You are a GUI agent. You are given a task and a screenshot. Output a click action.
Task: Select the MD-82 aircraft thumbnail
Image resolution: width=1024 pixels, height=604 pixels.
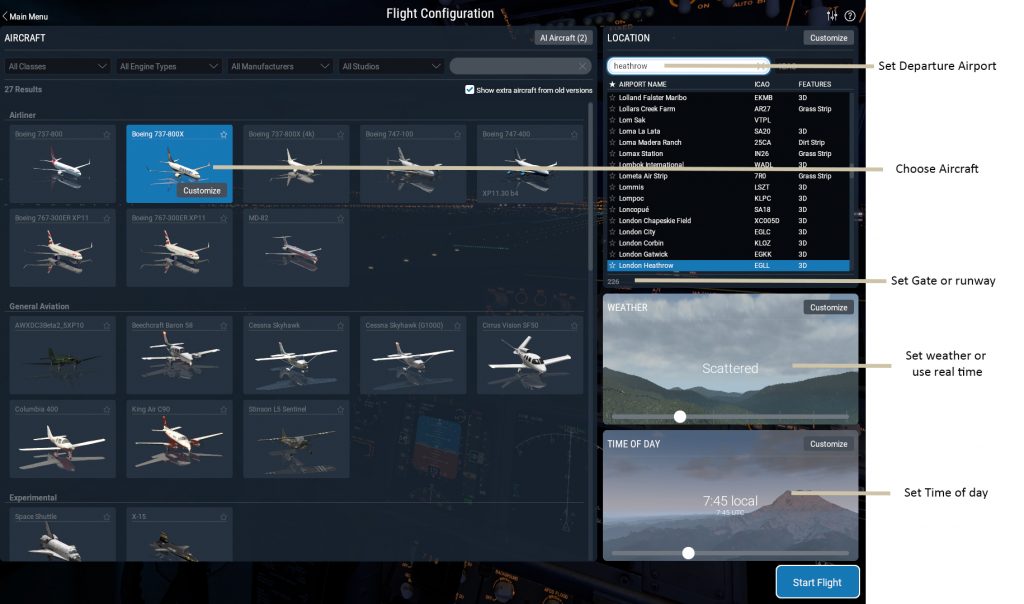pos(296,248)
